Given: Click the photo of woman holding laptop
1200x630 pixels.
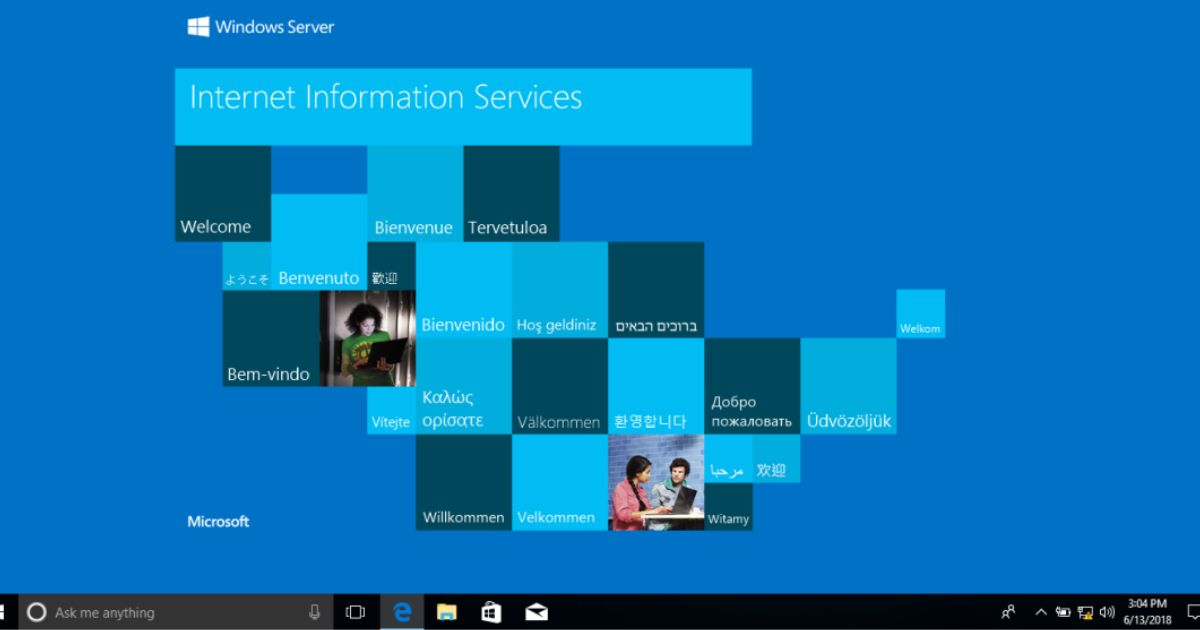Looking at the screenshot, I should (x=367, y=338).
